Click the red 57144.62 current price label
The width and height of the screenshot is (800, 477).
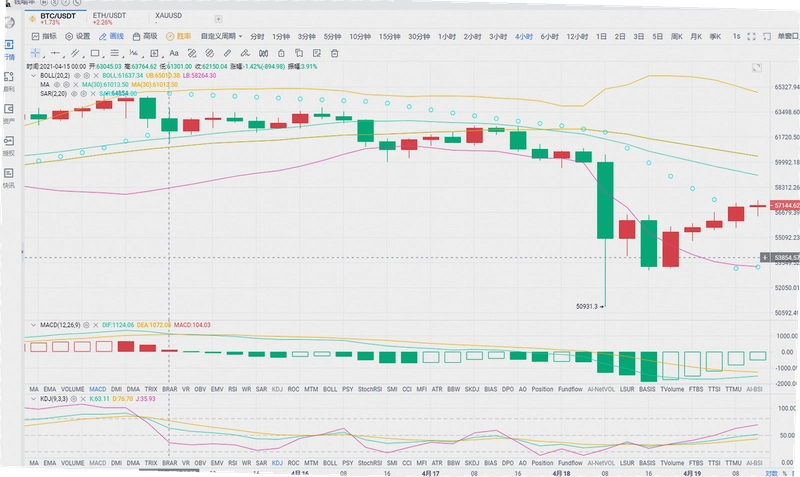click(785, 206)
